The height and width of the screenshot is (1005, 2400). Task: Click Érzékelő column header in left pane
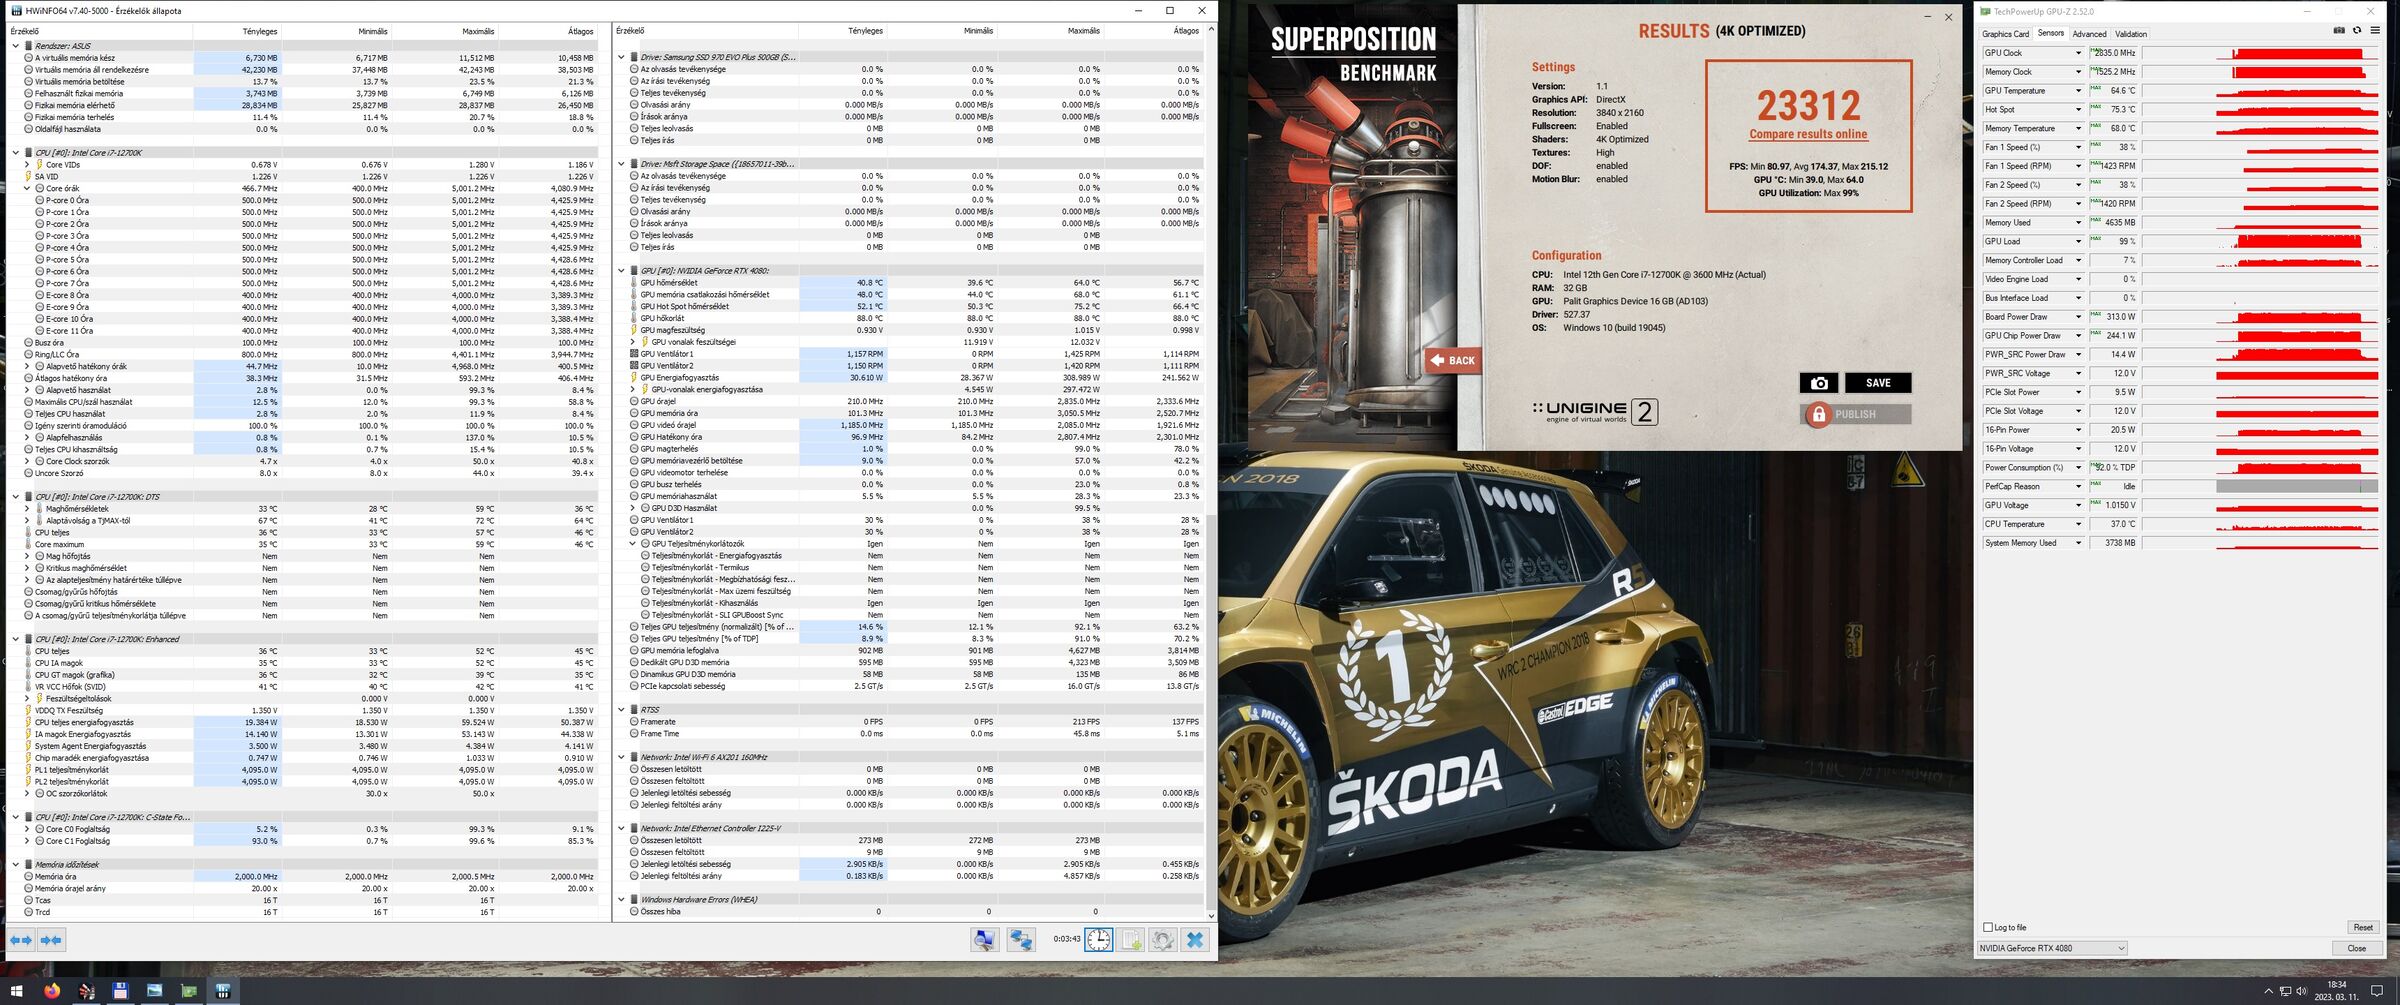[x=100, y=31]
